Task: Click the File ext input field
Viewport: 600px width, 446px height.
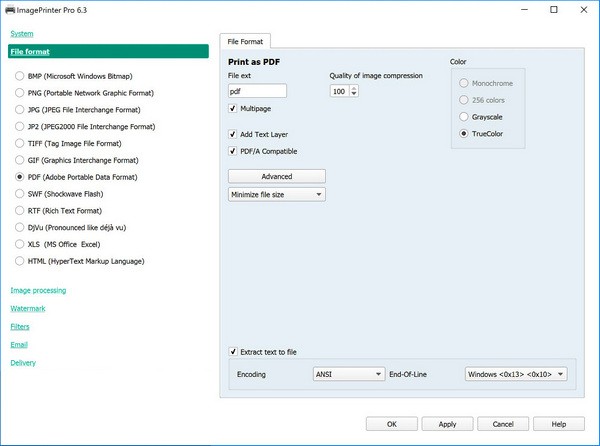Action: (x=257, y=91)
